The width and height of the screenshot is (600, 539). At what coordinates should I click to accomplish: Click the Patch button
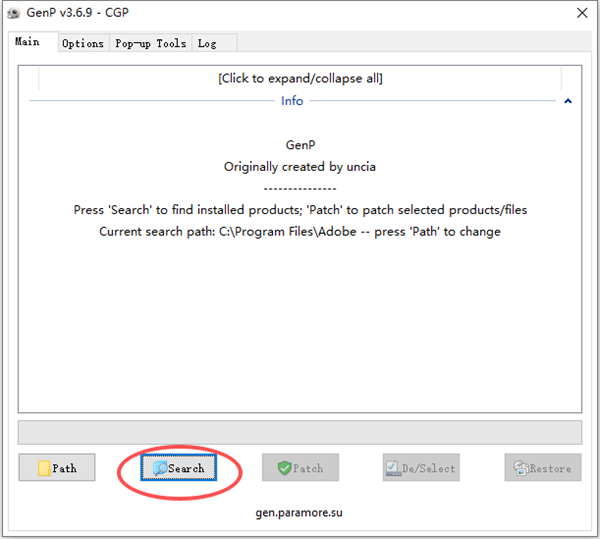[x=300, y=467]
